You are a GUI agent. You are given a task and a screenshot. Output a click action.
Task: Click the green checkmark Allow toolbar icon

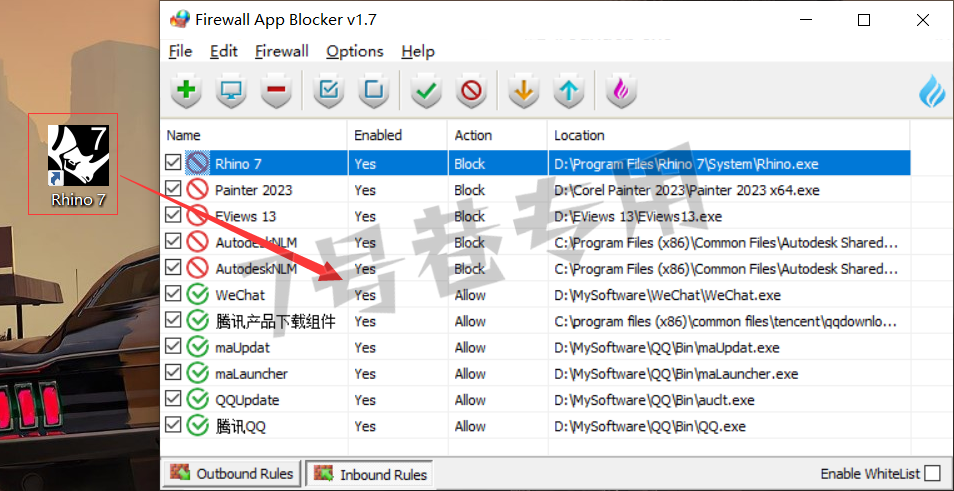pyautogui.click(x=426, y=91)
